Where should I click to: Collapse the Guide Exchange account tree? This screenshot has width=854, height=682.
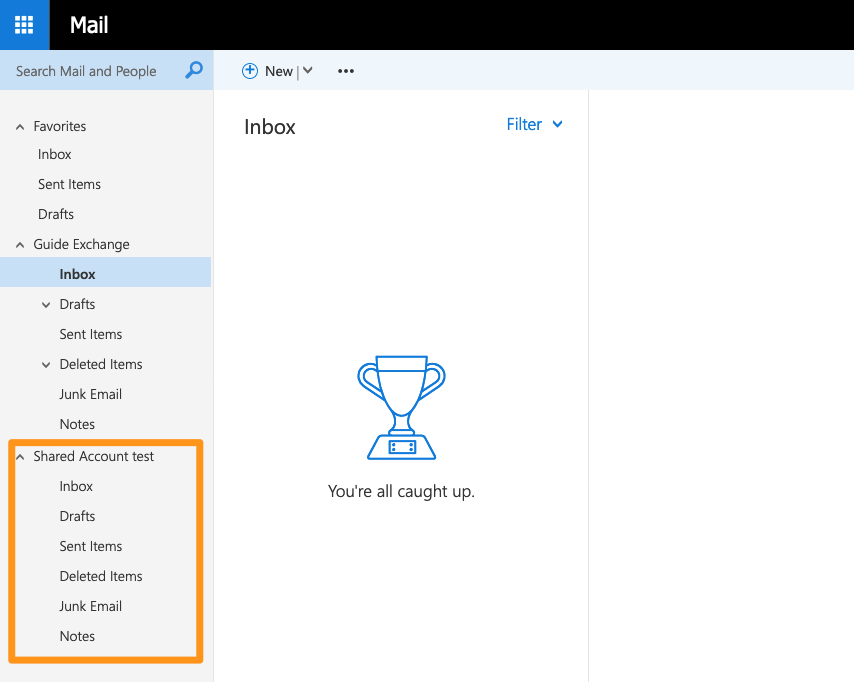tap(20, 245)
